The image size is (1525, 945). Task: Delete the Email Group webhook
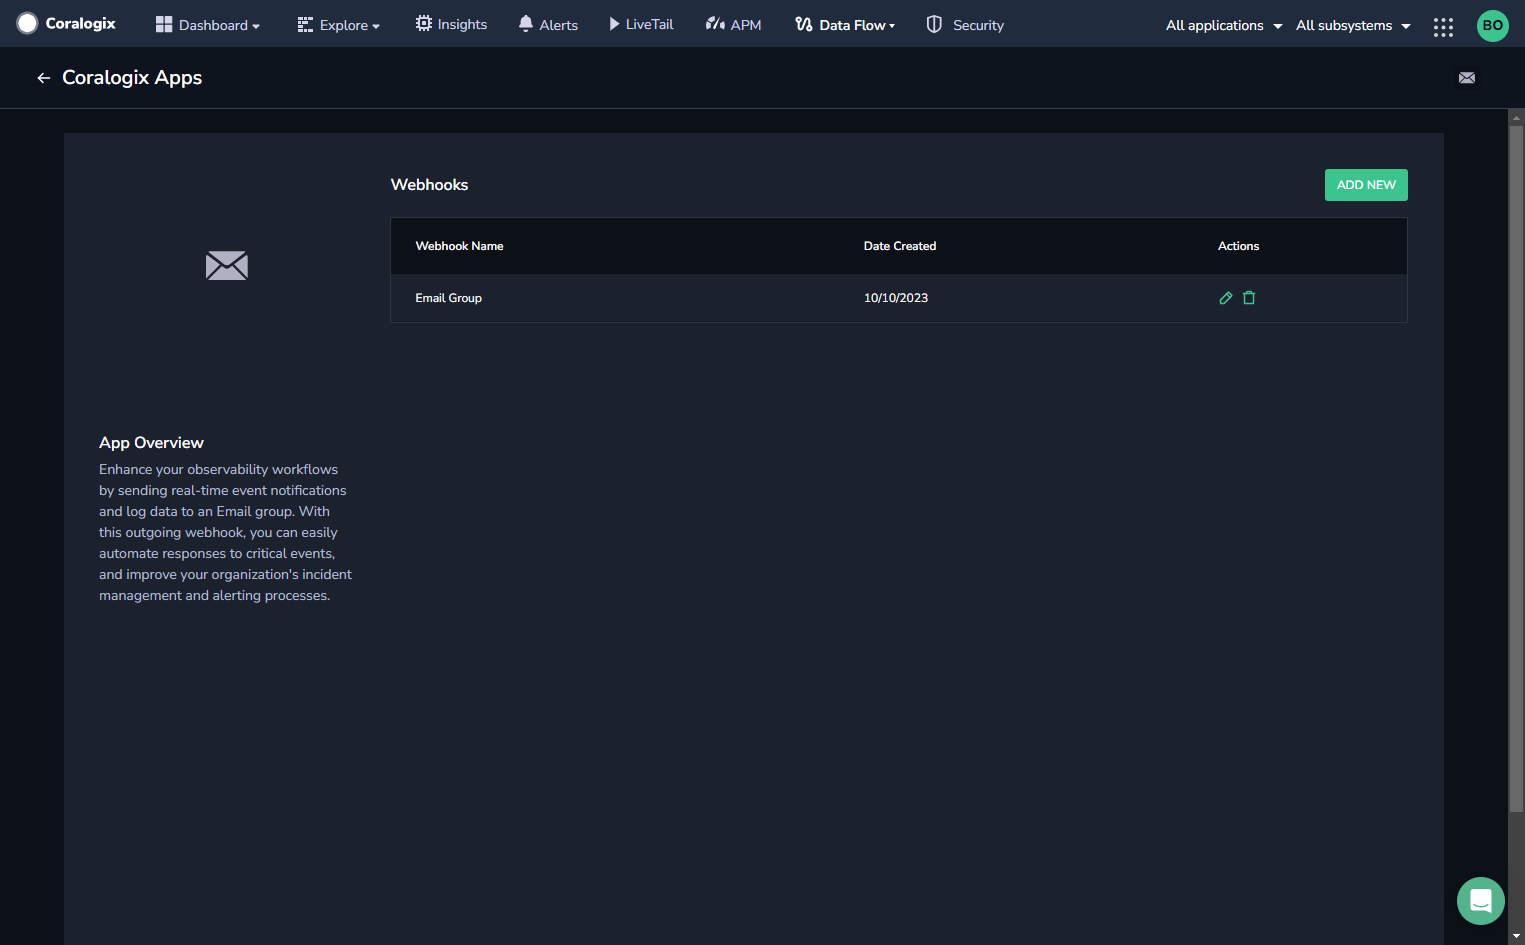pos(1249,298)
